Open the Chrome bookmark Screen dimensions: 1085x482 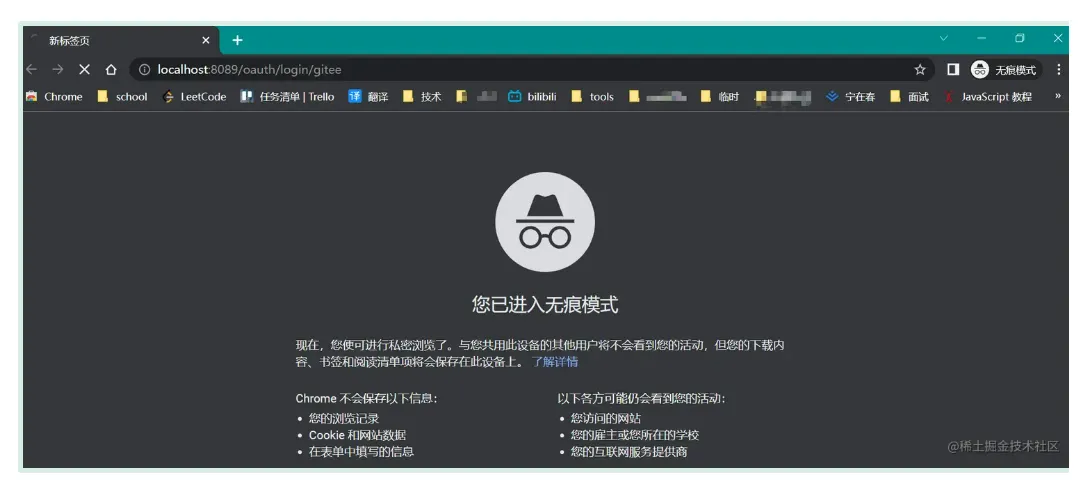(54, 97)
